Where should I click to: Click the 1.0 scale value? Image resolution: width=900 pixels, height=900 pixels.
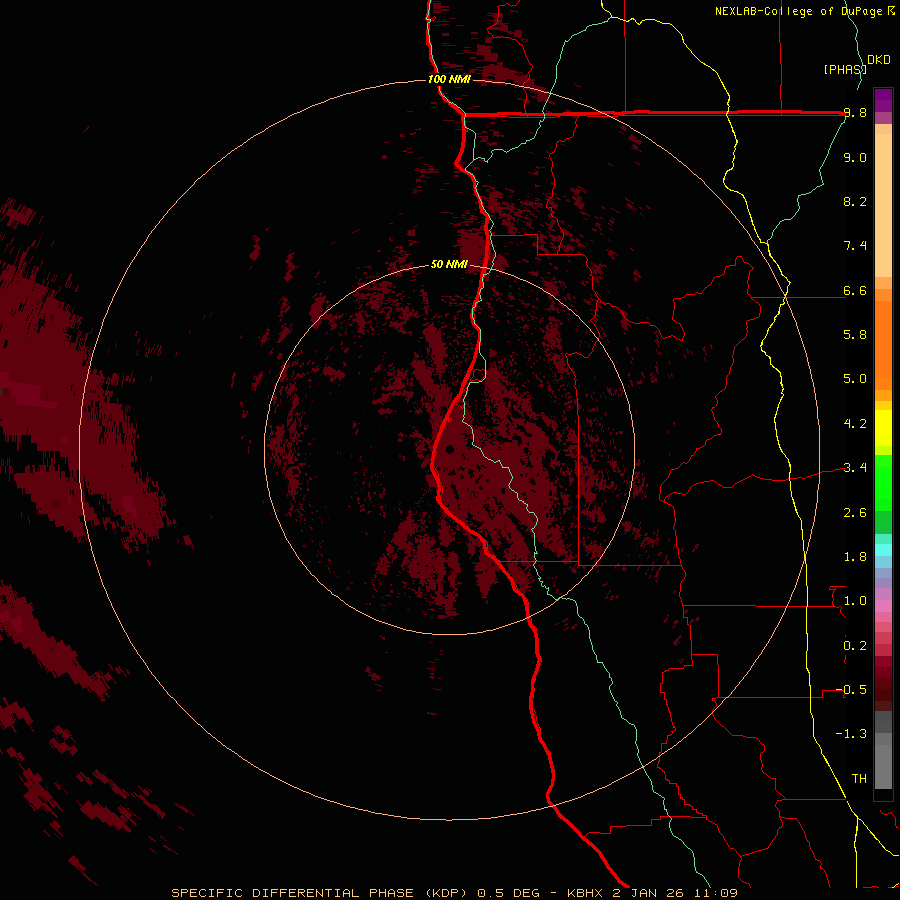[855, 601]
